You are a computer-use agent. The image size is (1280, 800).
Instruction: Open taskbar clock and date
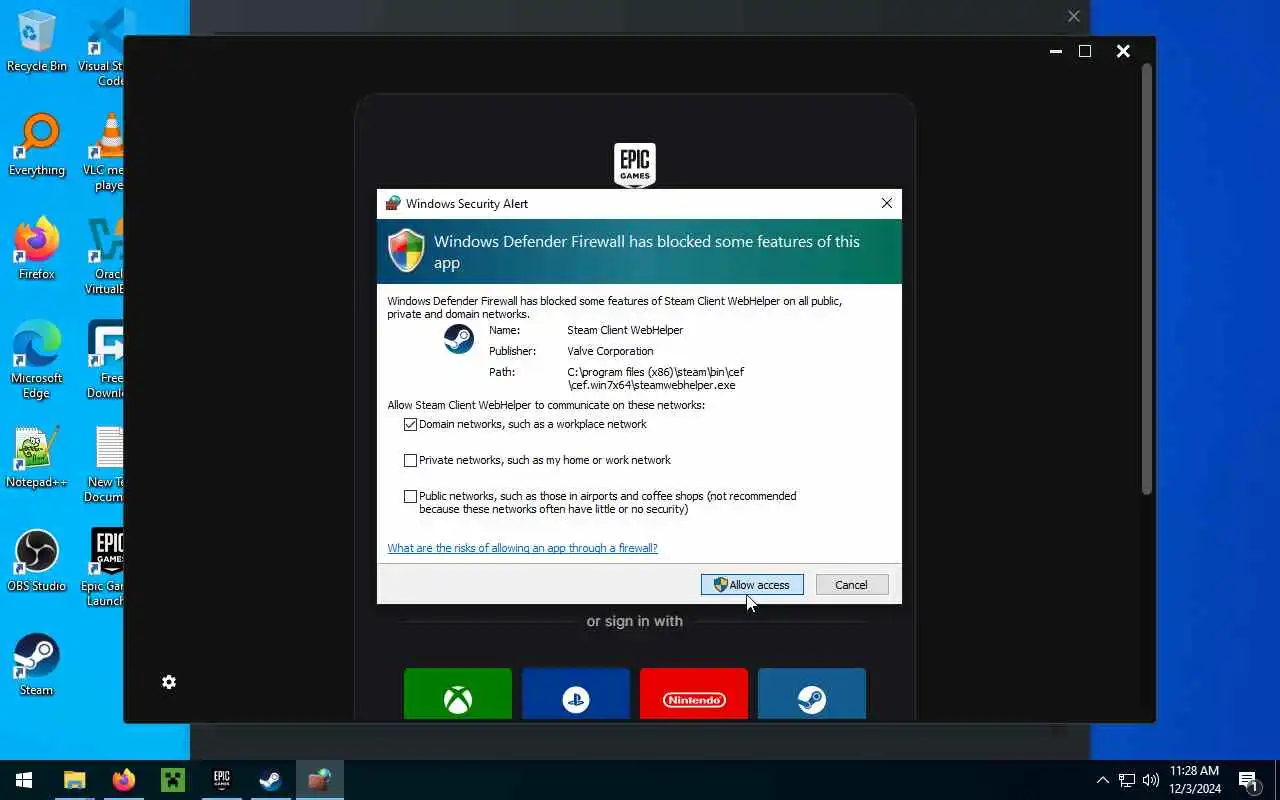1195,780
